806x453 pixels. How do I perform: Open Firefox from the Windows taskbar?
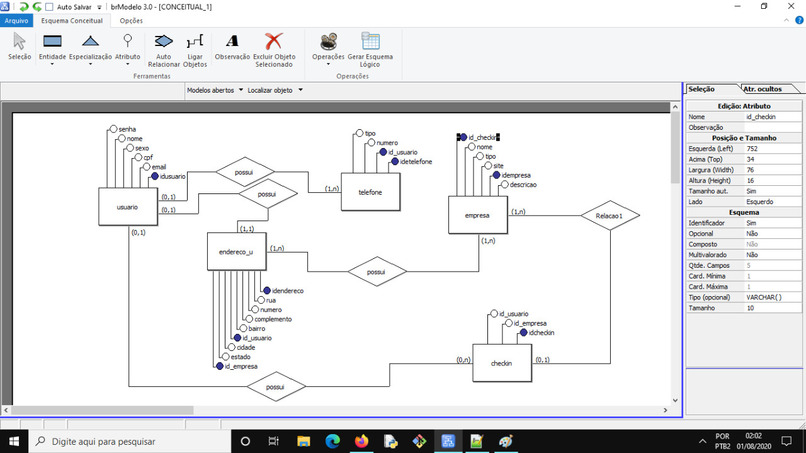[361, 441]
